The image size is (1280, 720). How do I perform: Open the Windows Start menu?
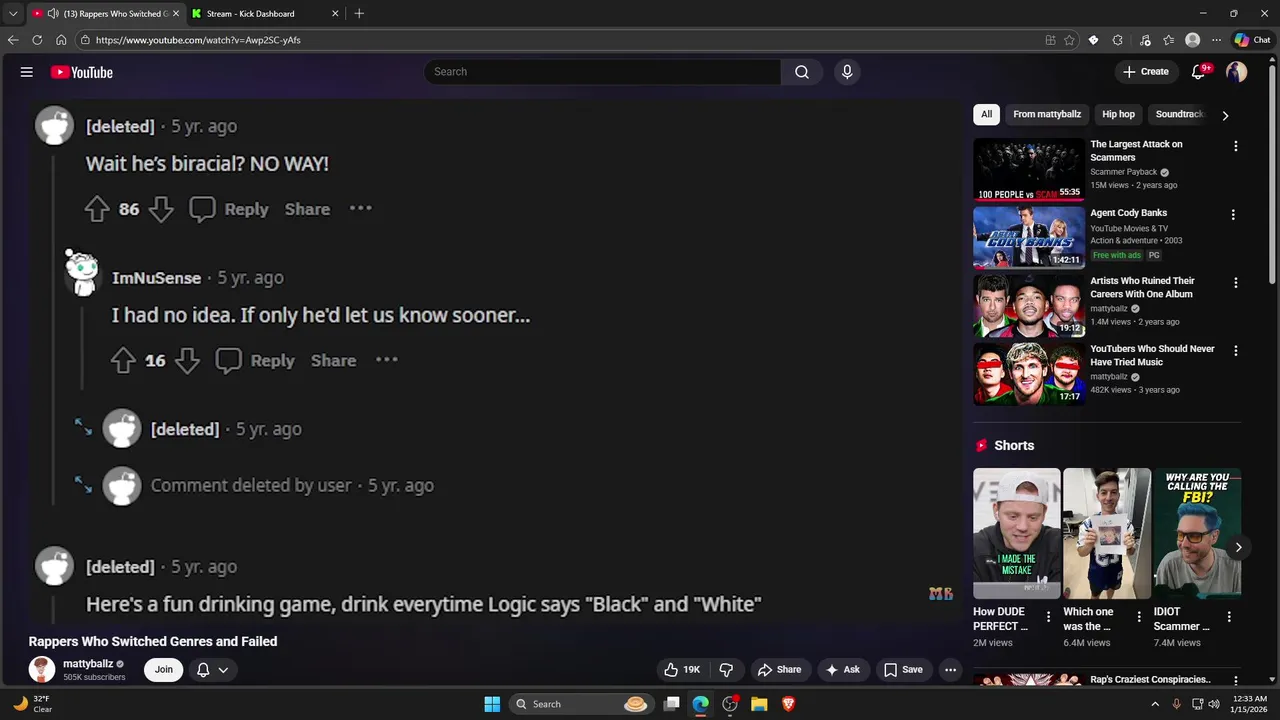pos(492,704)
